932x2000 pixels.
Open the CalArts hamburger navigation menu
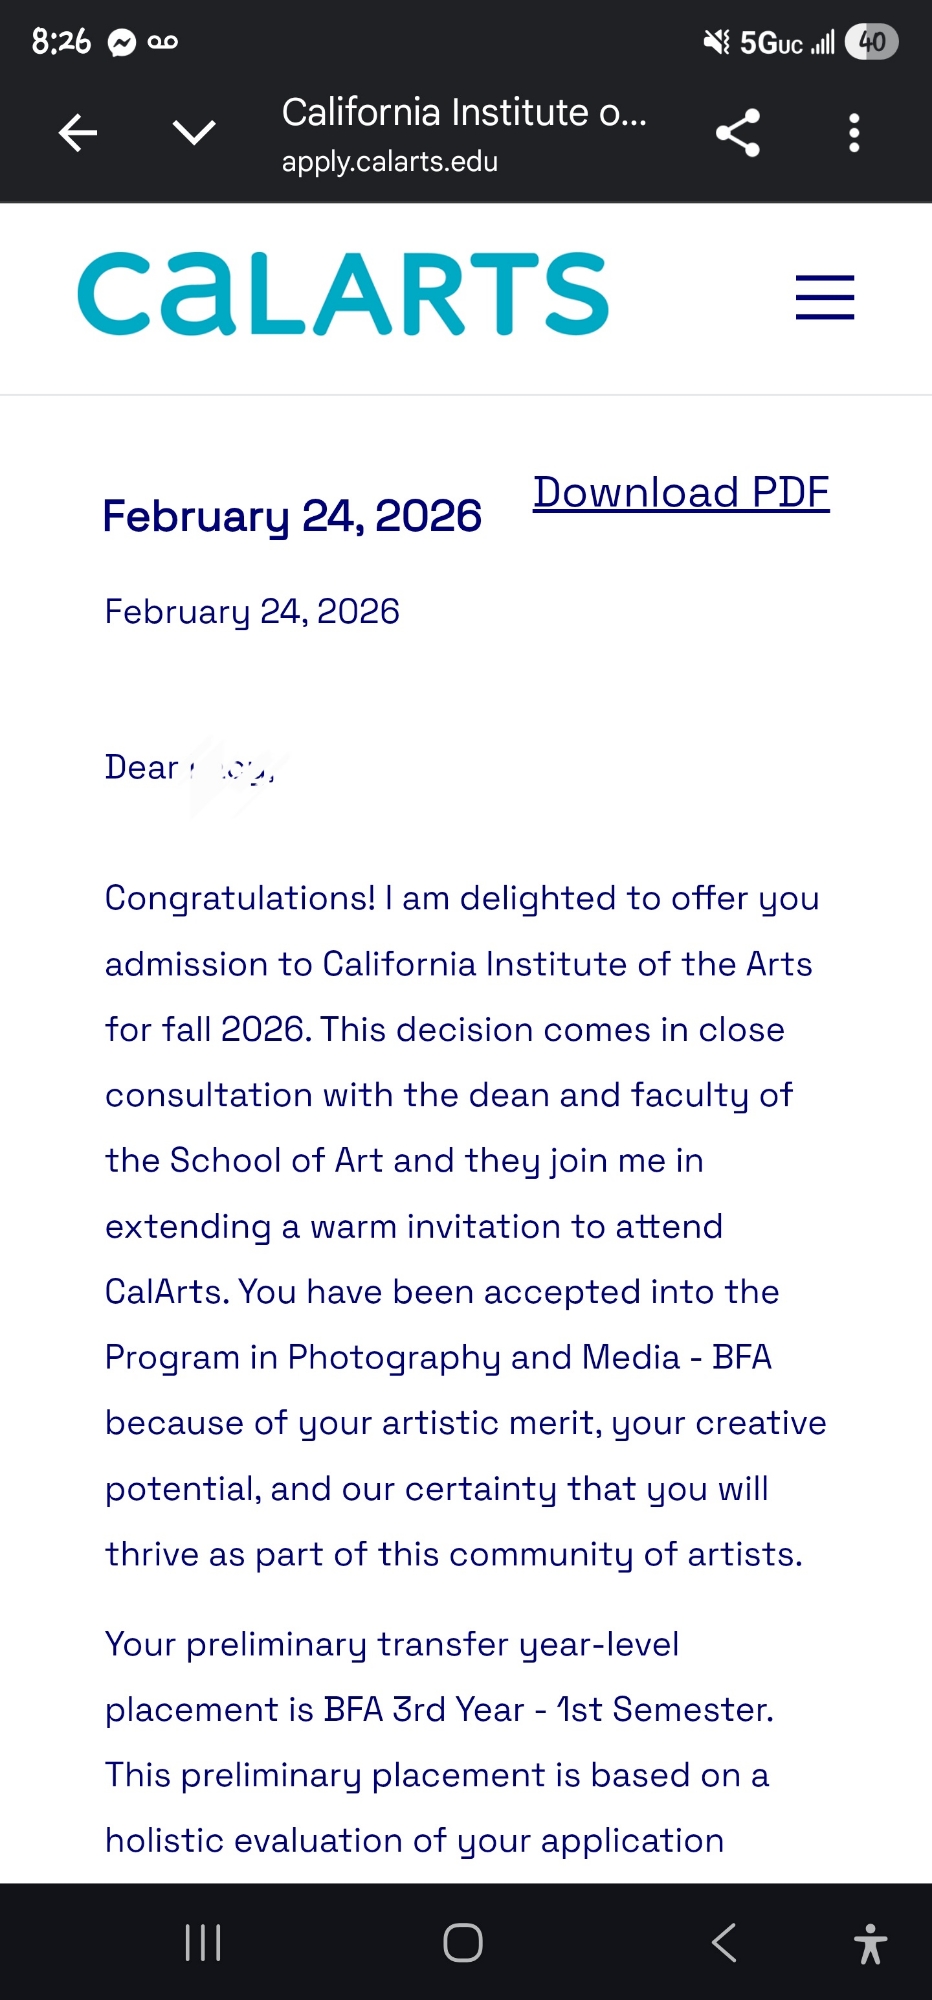point(824,297)
